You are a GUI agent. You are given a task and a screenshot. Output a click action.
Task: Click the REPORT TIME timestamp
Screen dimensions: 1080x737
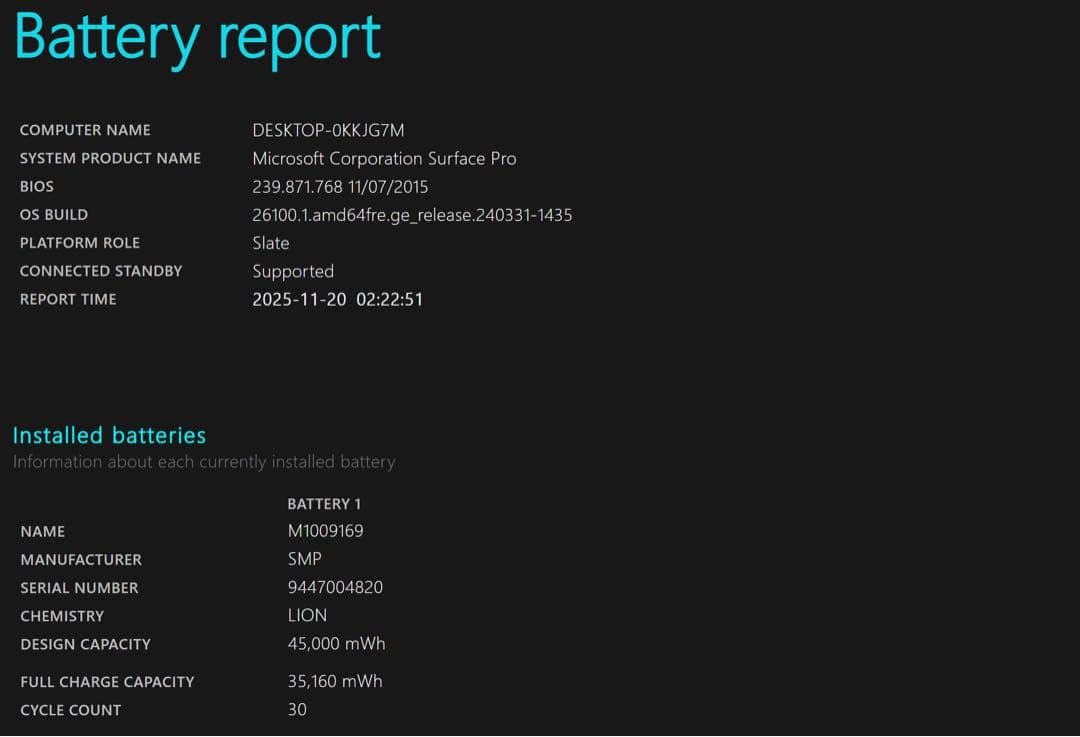coord(338,299)
